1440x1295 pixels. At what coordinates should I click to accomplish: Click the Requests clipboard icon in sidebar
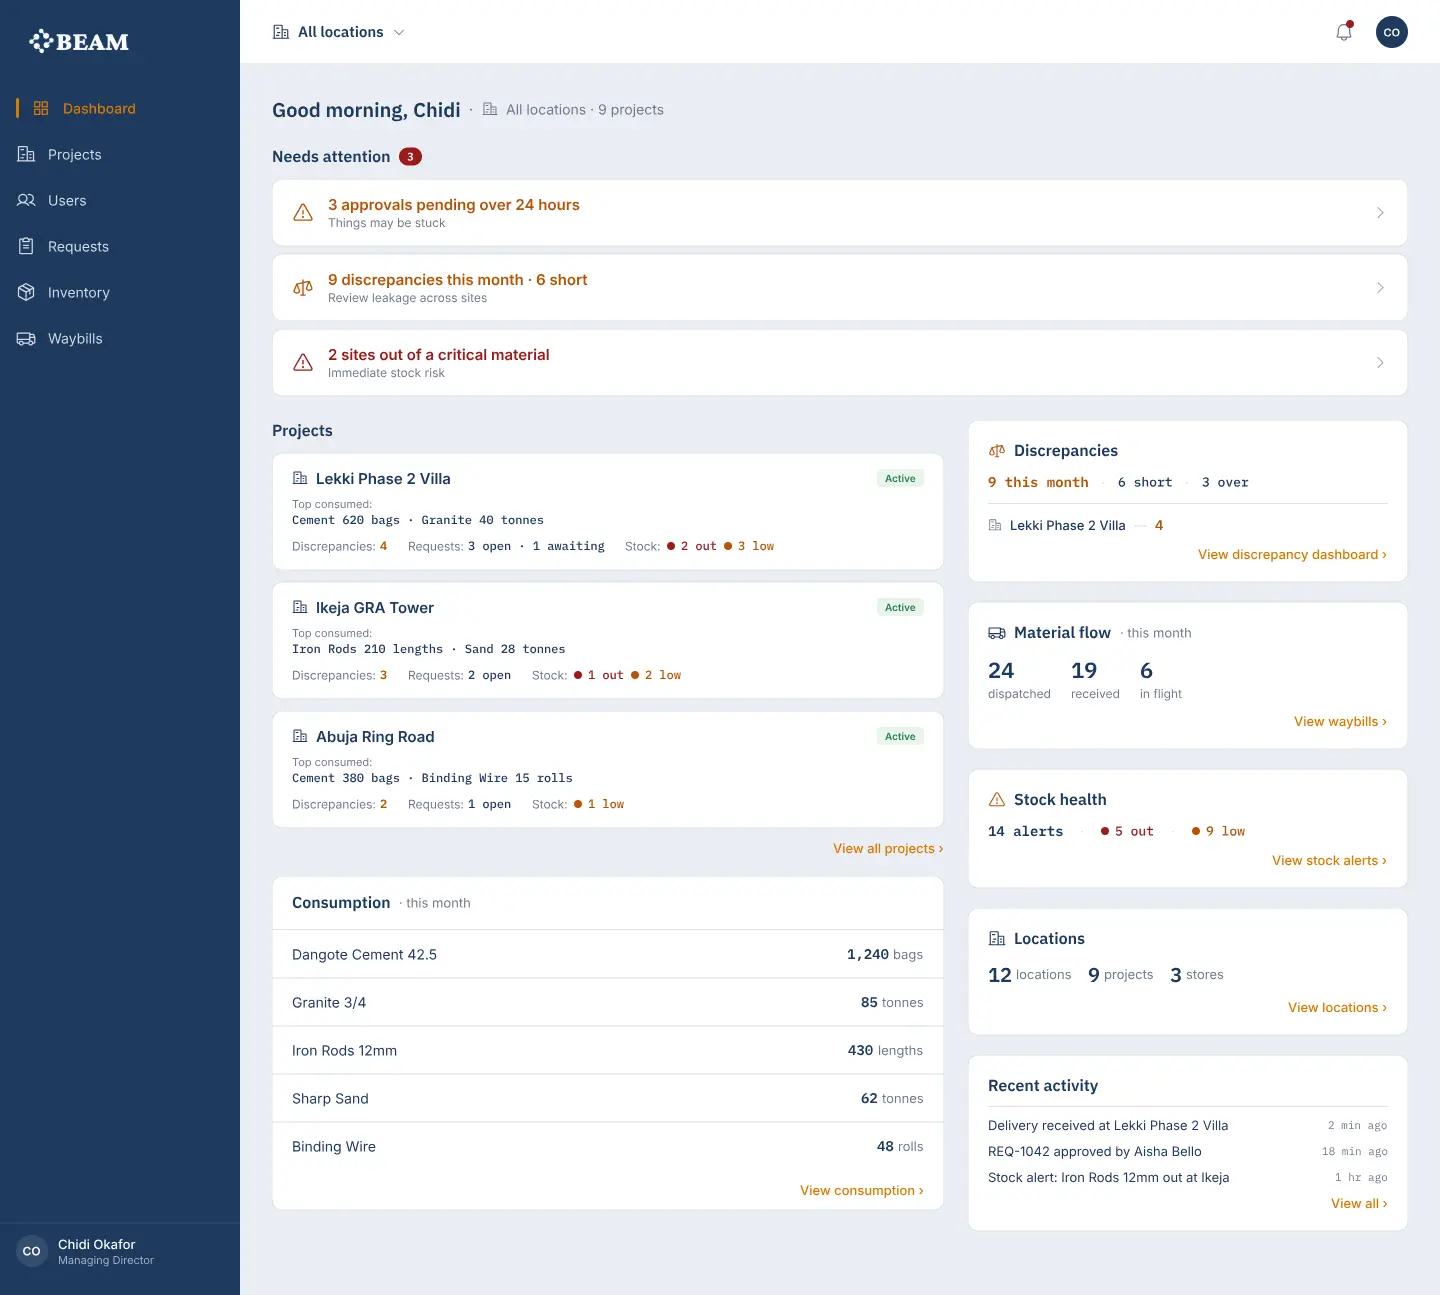click(26, 246)
